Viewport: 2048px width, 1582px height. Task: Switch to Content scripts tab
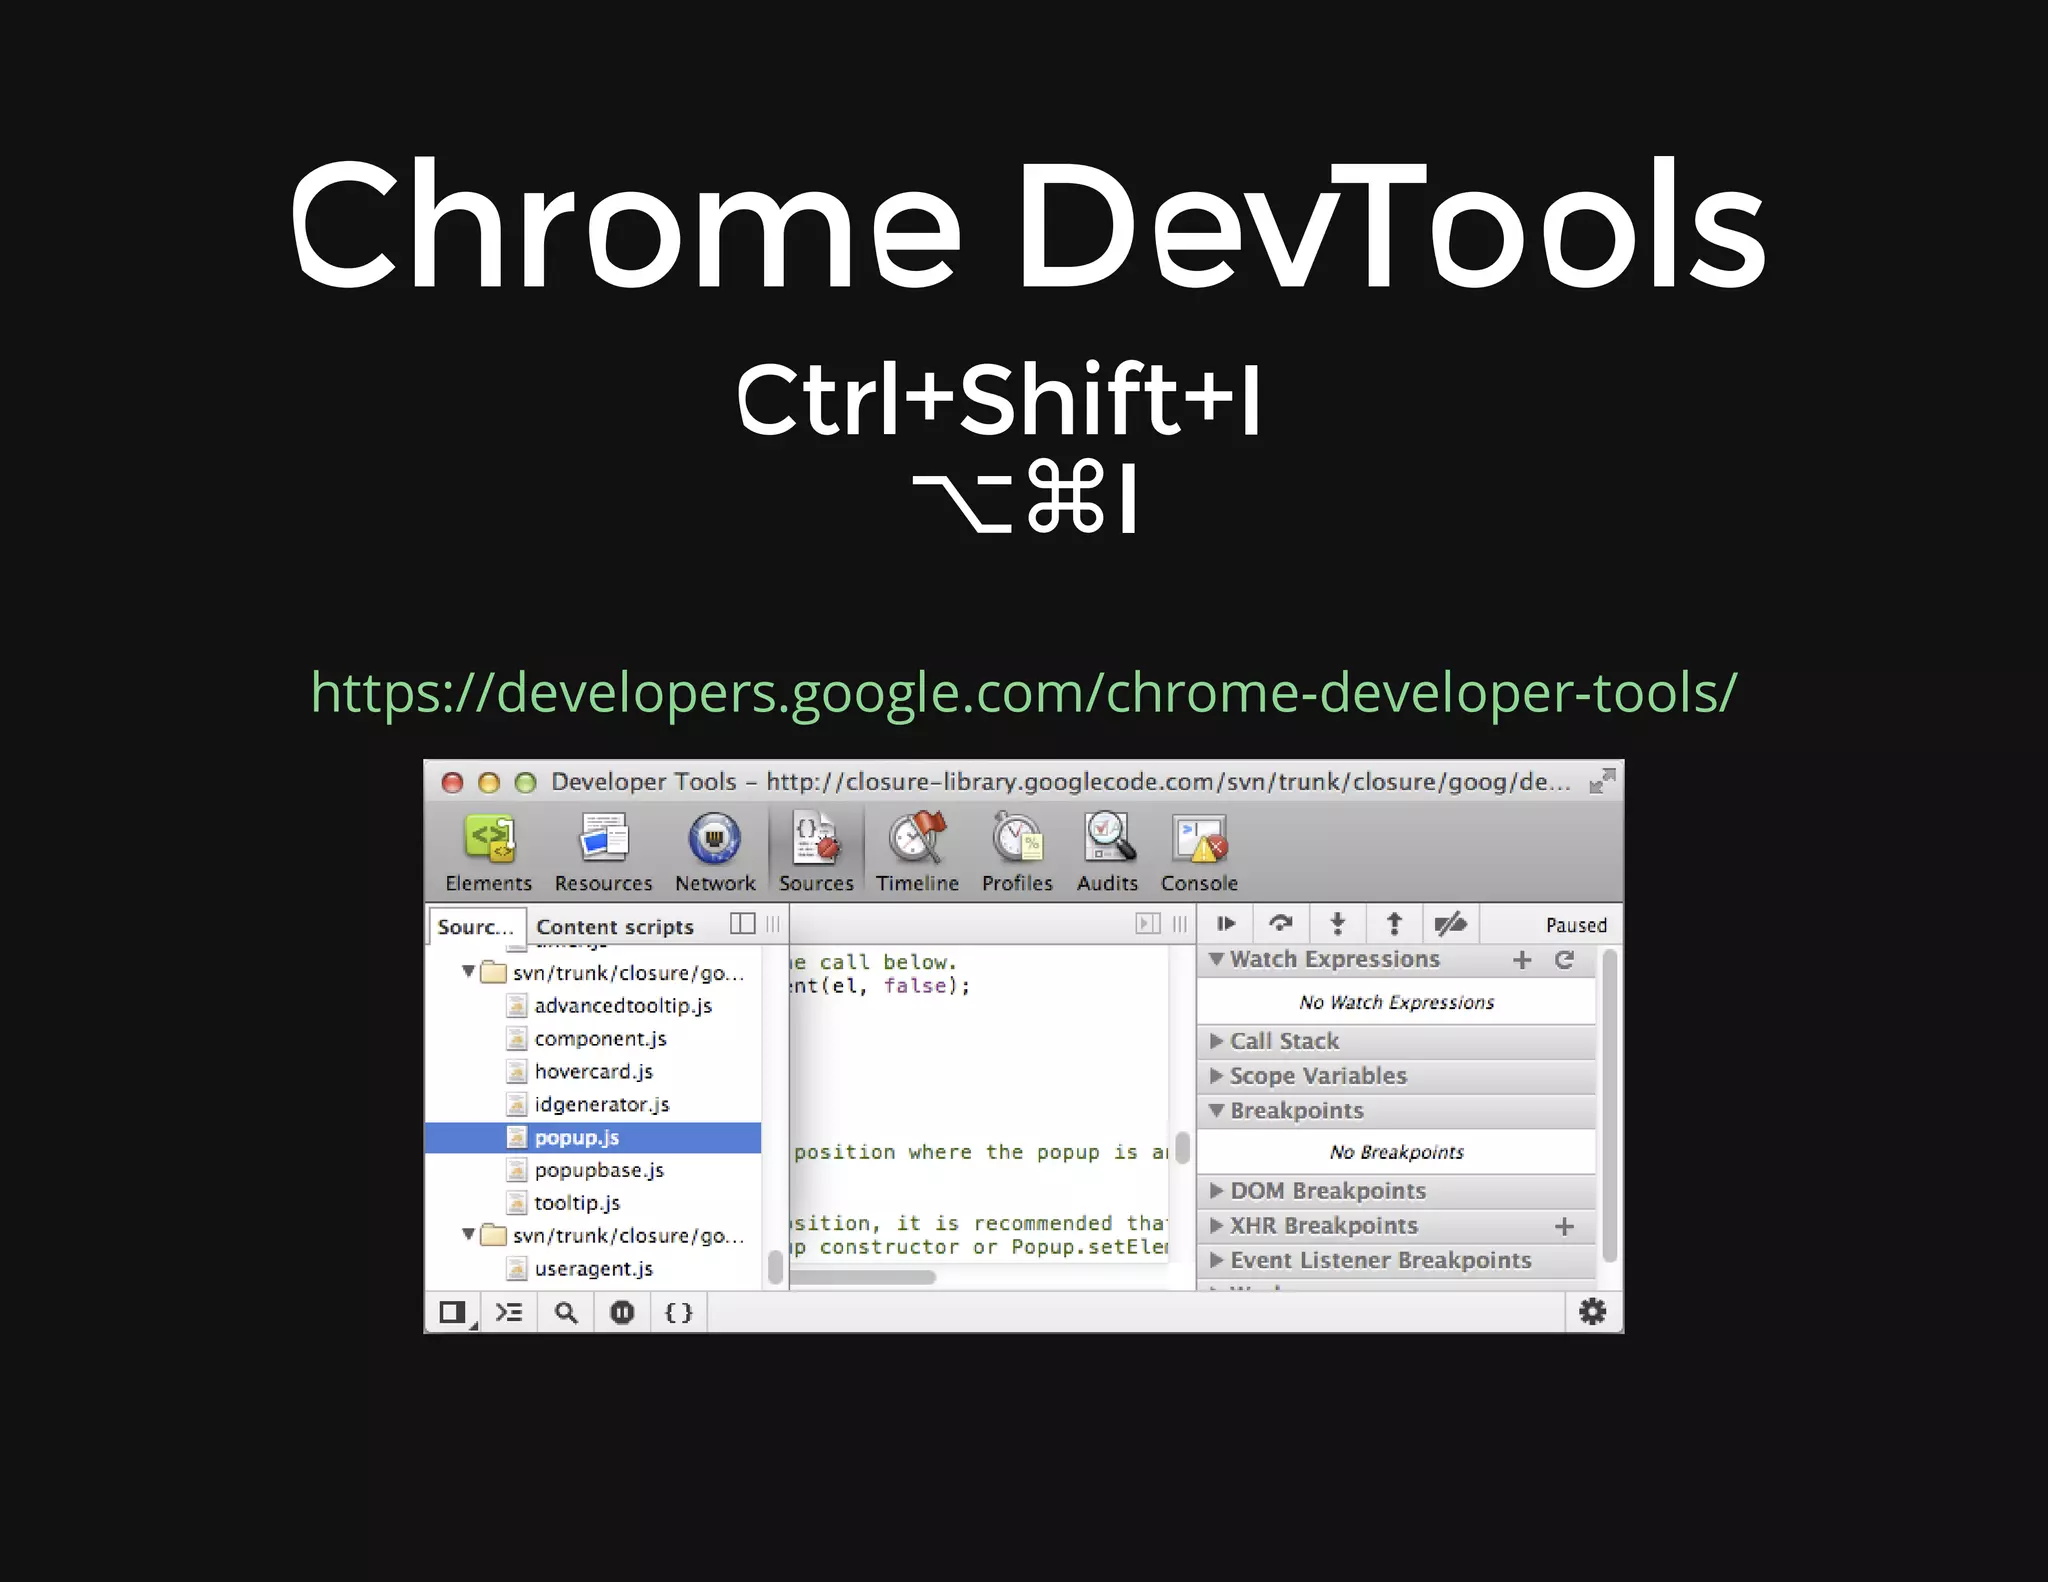615,927
